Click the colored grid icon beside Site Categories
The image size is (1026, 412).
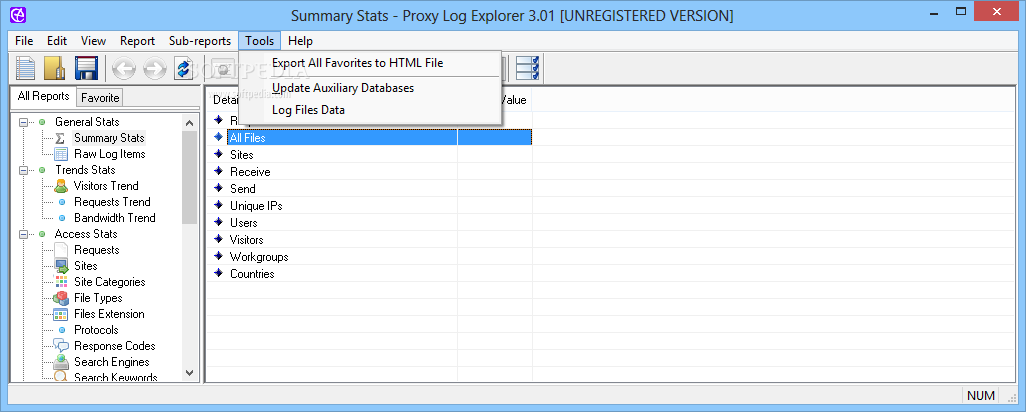[61, 282]
